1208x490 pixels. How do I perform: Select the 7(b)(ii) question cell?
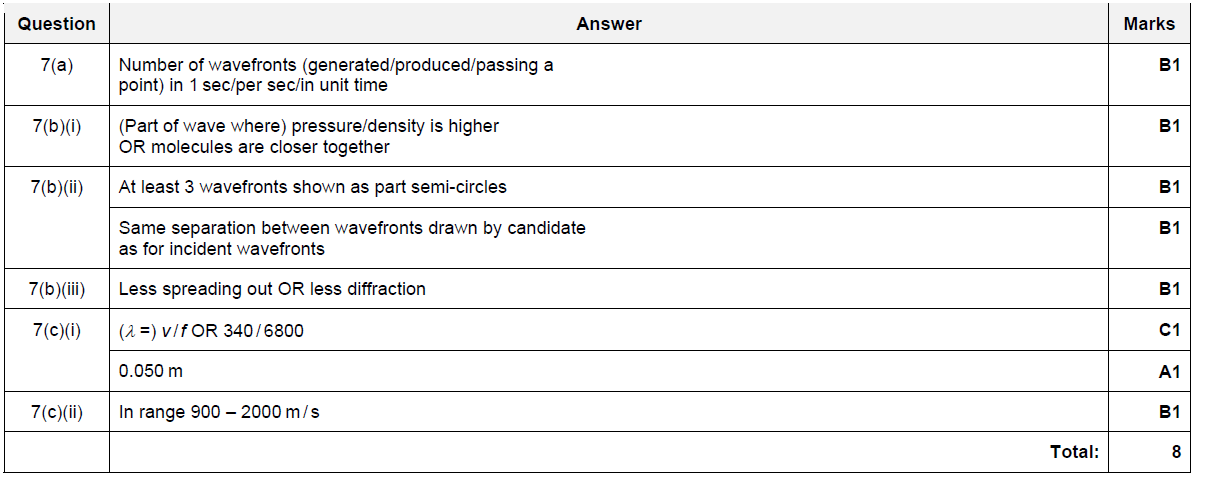tap(57, 187)
